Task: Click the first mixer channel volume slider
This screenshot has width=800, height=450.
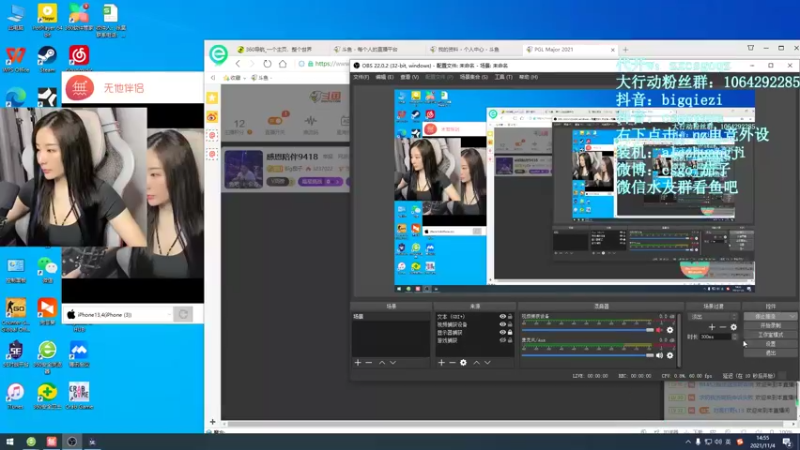Action: [588, 330]
